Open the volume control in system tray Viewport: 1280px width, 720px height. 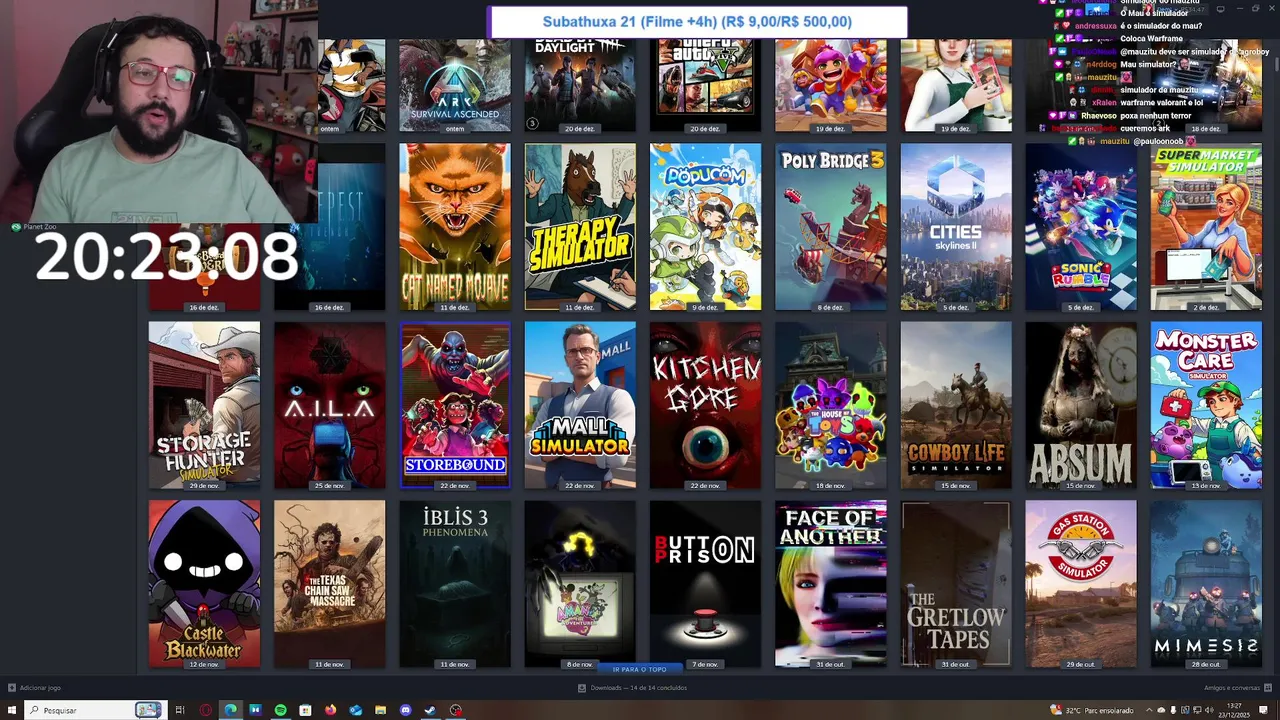pos(1209,710)
